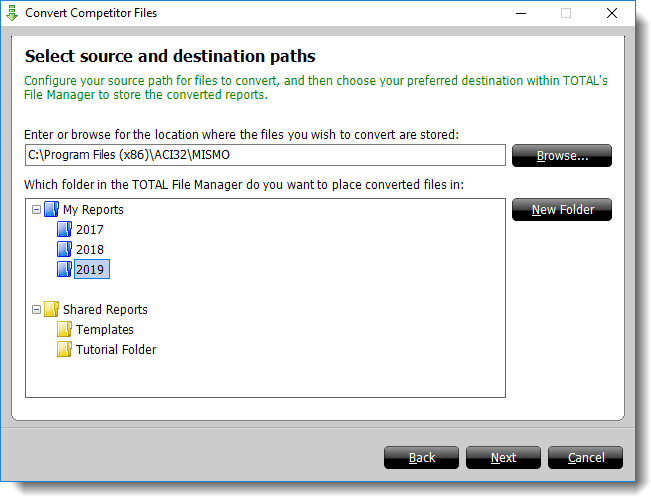Click the blue My Reports folder icon
651x497 pixels.
[51, 210]
